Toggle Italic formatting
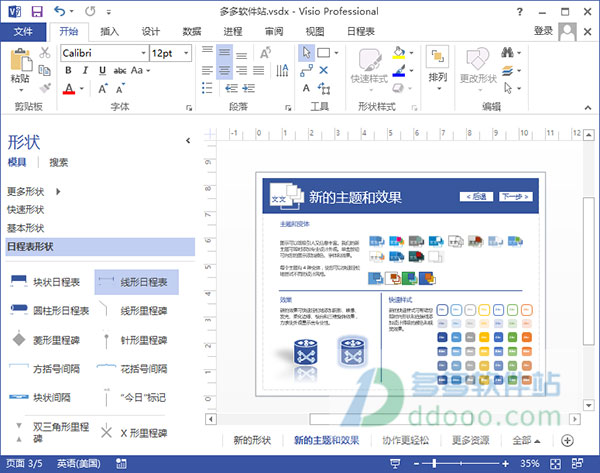This screenshot has width=600, height=473. point(85,70)
